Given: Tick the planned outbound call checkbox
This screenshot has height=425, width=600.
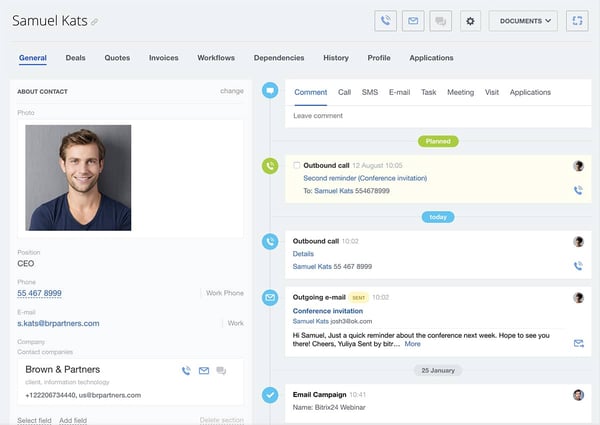Looking at the screenshot, I should 297,165.
